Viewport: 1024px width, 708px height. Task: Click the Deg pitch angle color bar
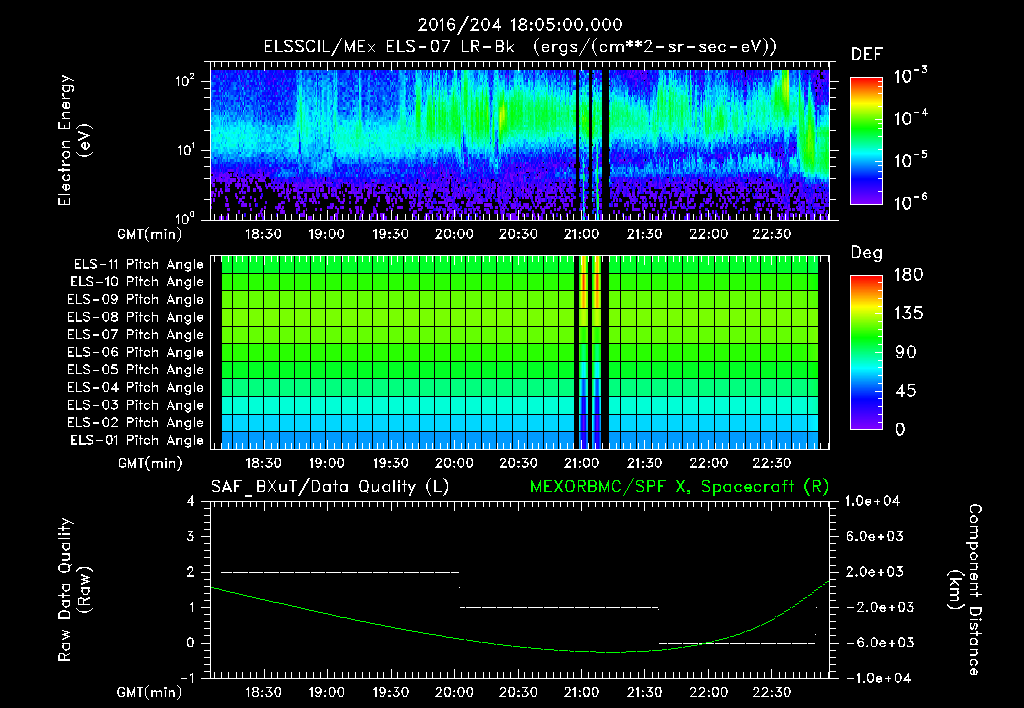click(867, 352)
